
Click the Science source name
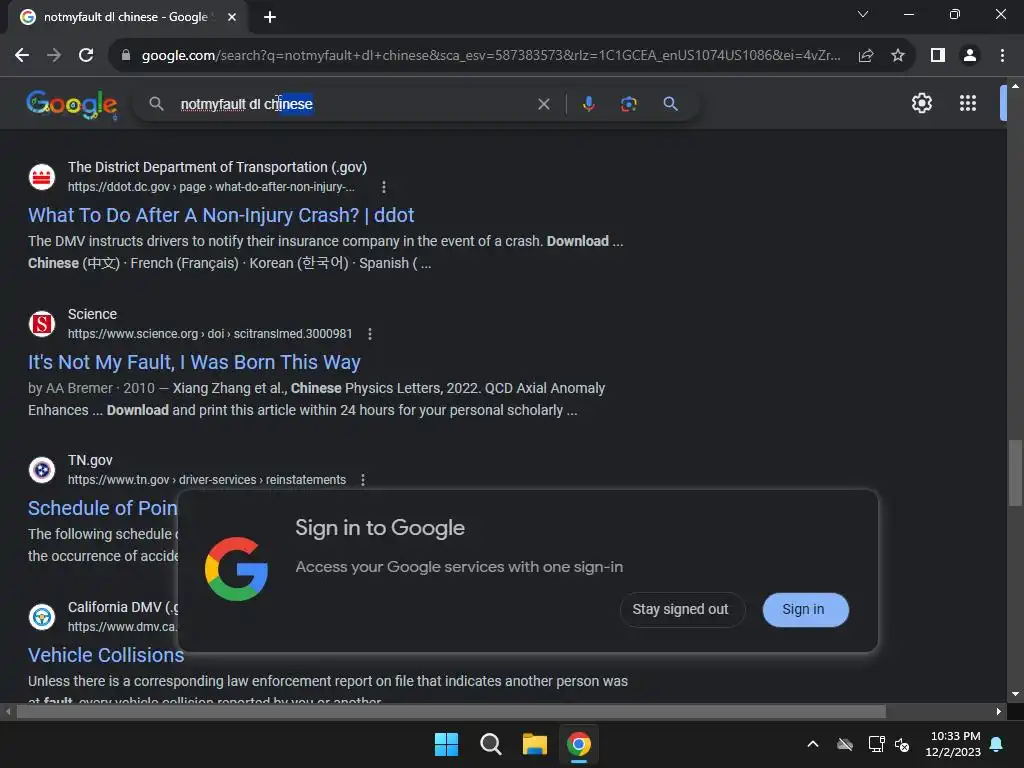click(92, 314)
